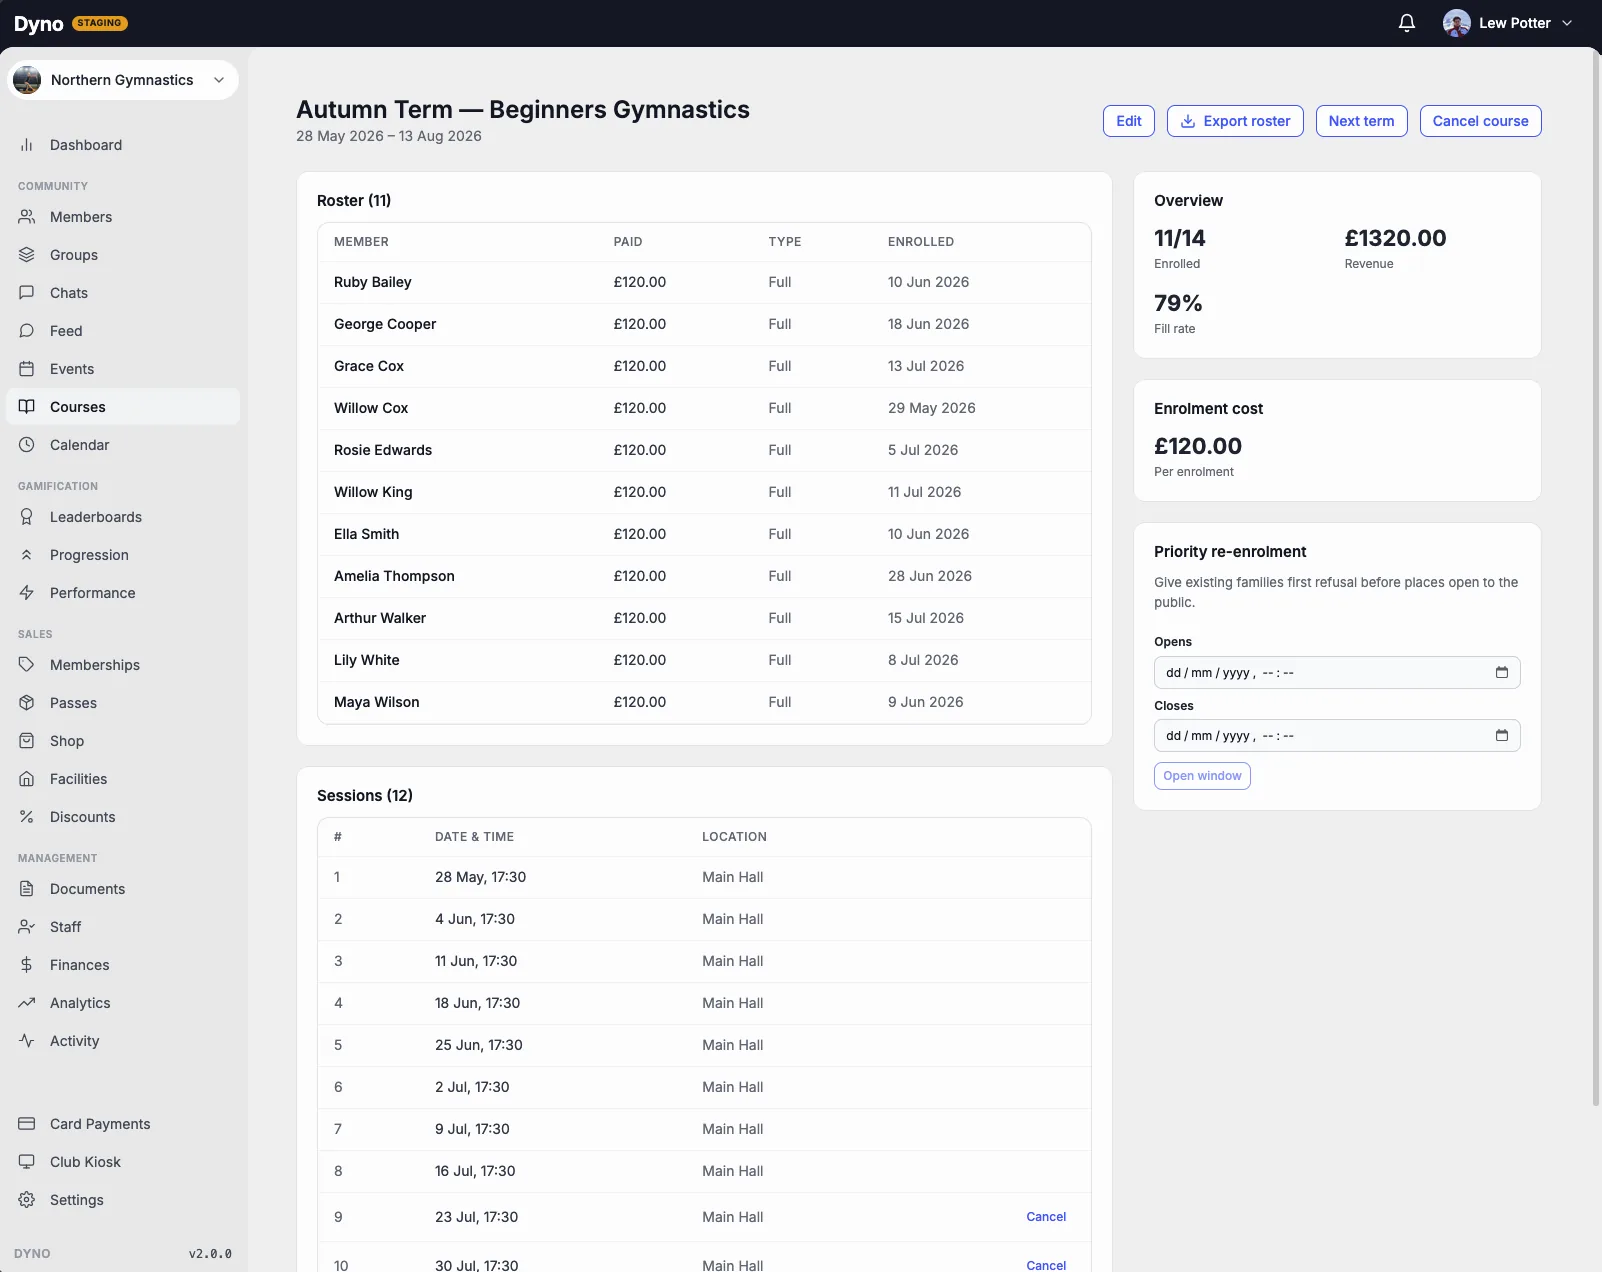Click the page vertical scrollbar
The height and width of the screenshot is (1272, 1602).
click(x=1596, y=580)
